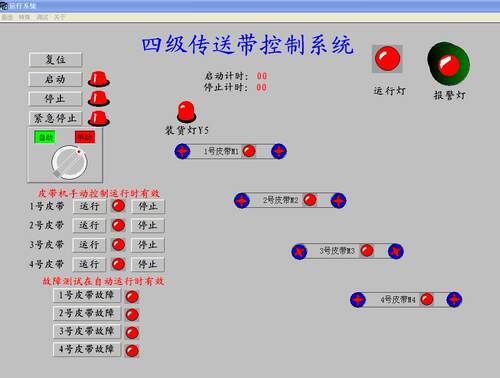Click the 停止 button below 启动
Screen dimensions: 500x378
click(55, 99)
